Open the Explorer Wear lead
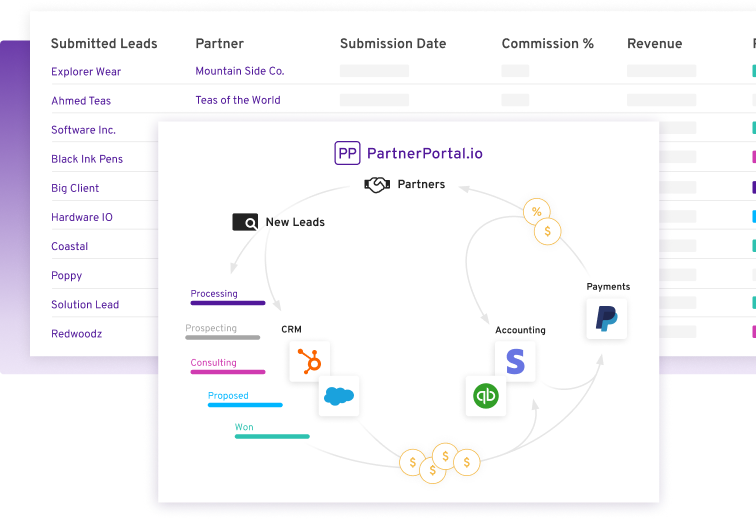The height and width of the screenshot is (525, 756). coord(86,72)
